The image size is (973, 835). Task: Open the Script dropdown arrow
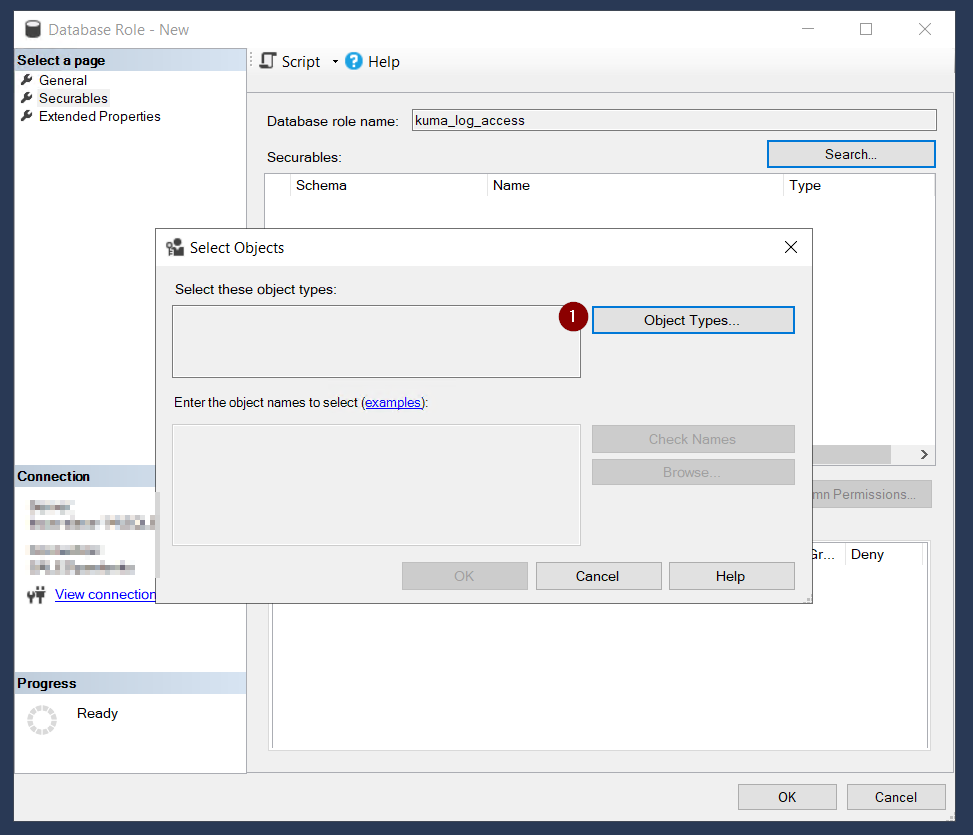point(335,62)
